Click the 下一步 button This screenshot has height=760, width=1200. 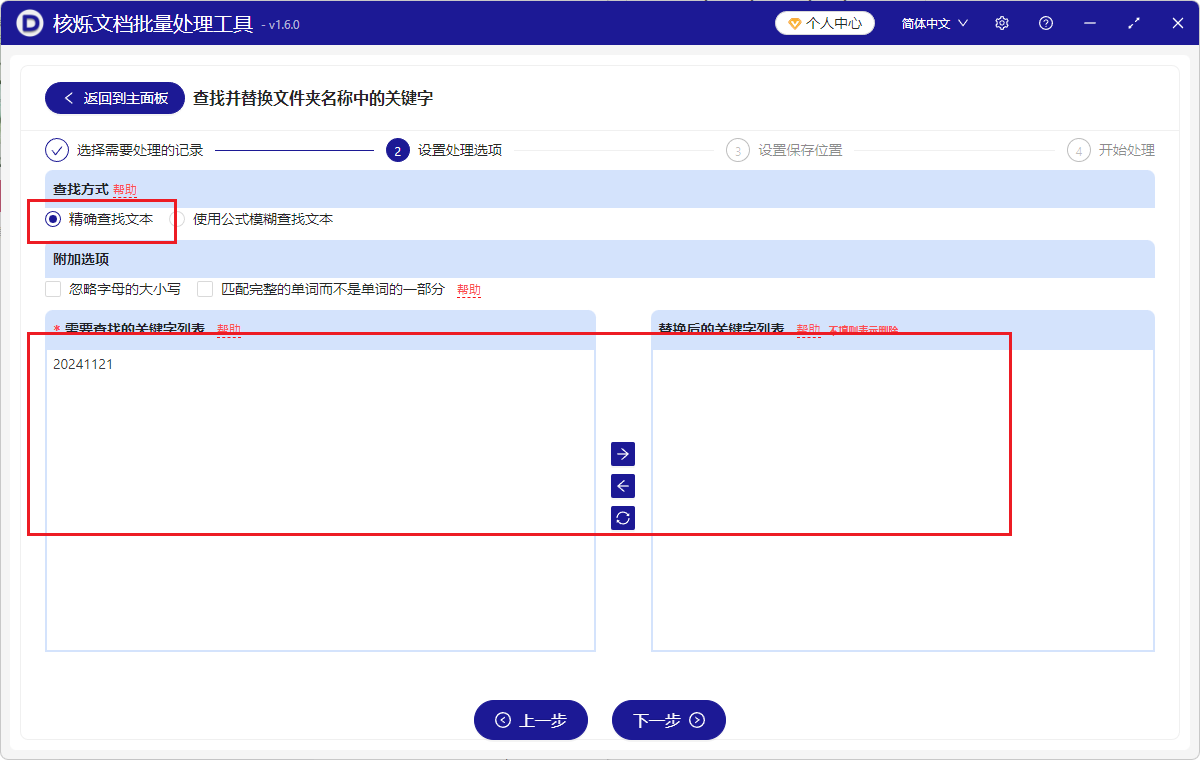668,720
